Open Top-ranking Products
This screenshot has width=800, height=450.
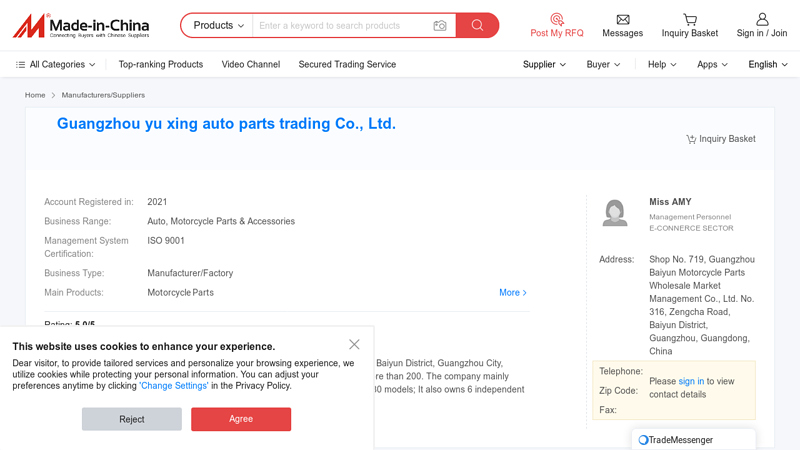(161, 65)
